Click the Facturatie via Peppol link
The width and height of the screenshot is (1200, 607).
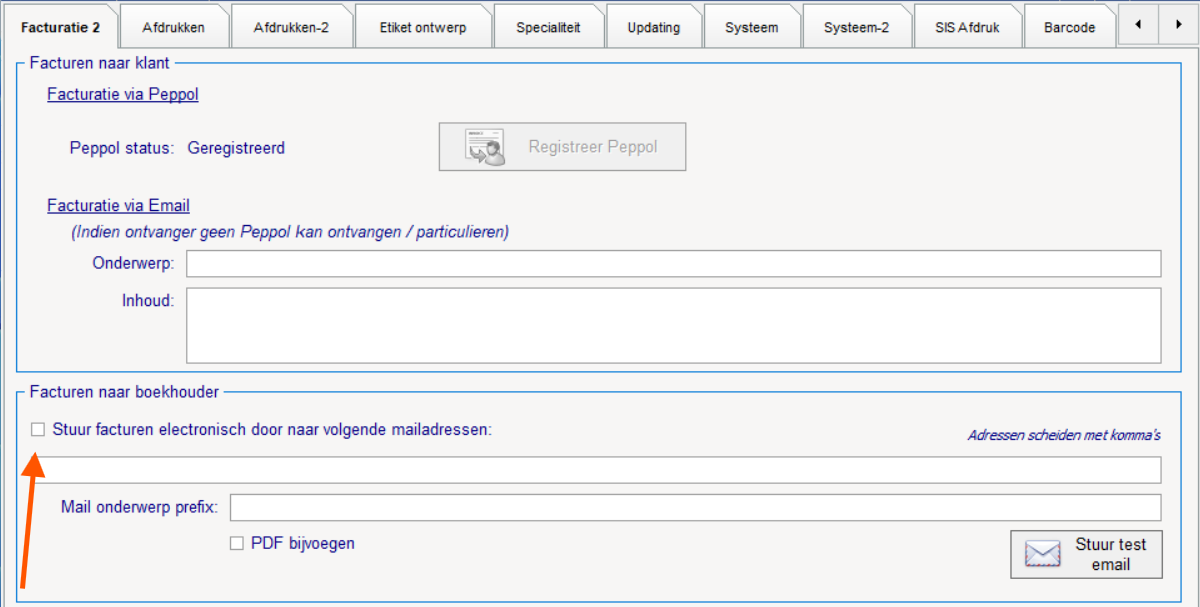point(122,95)
